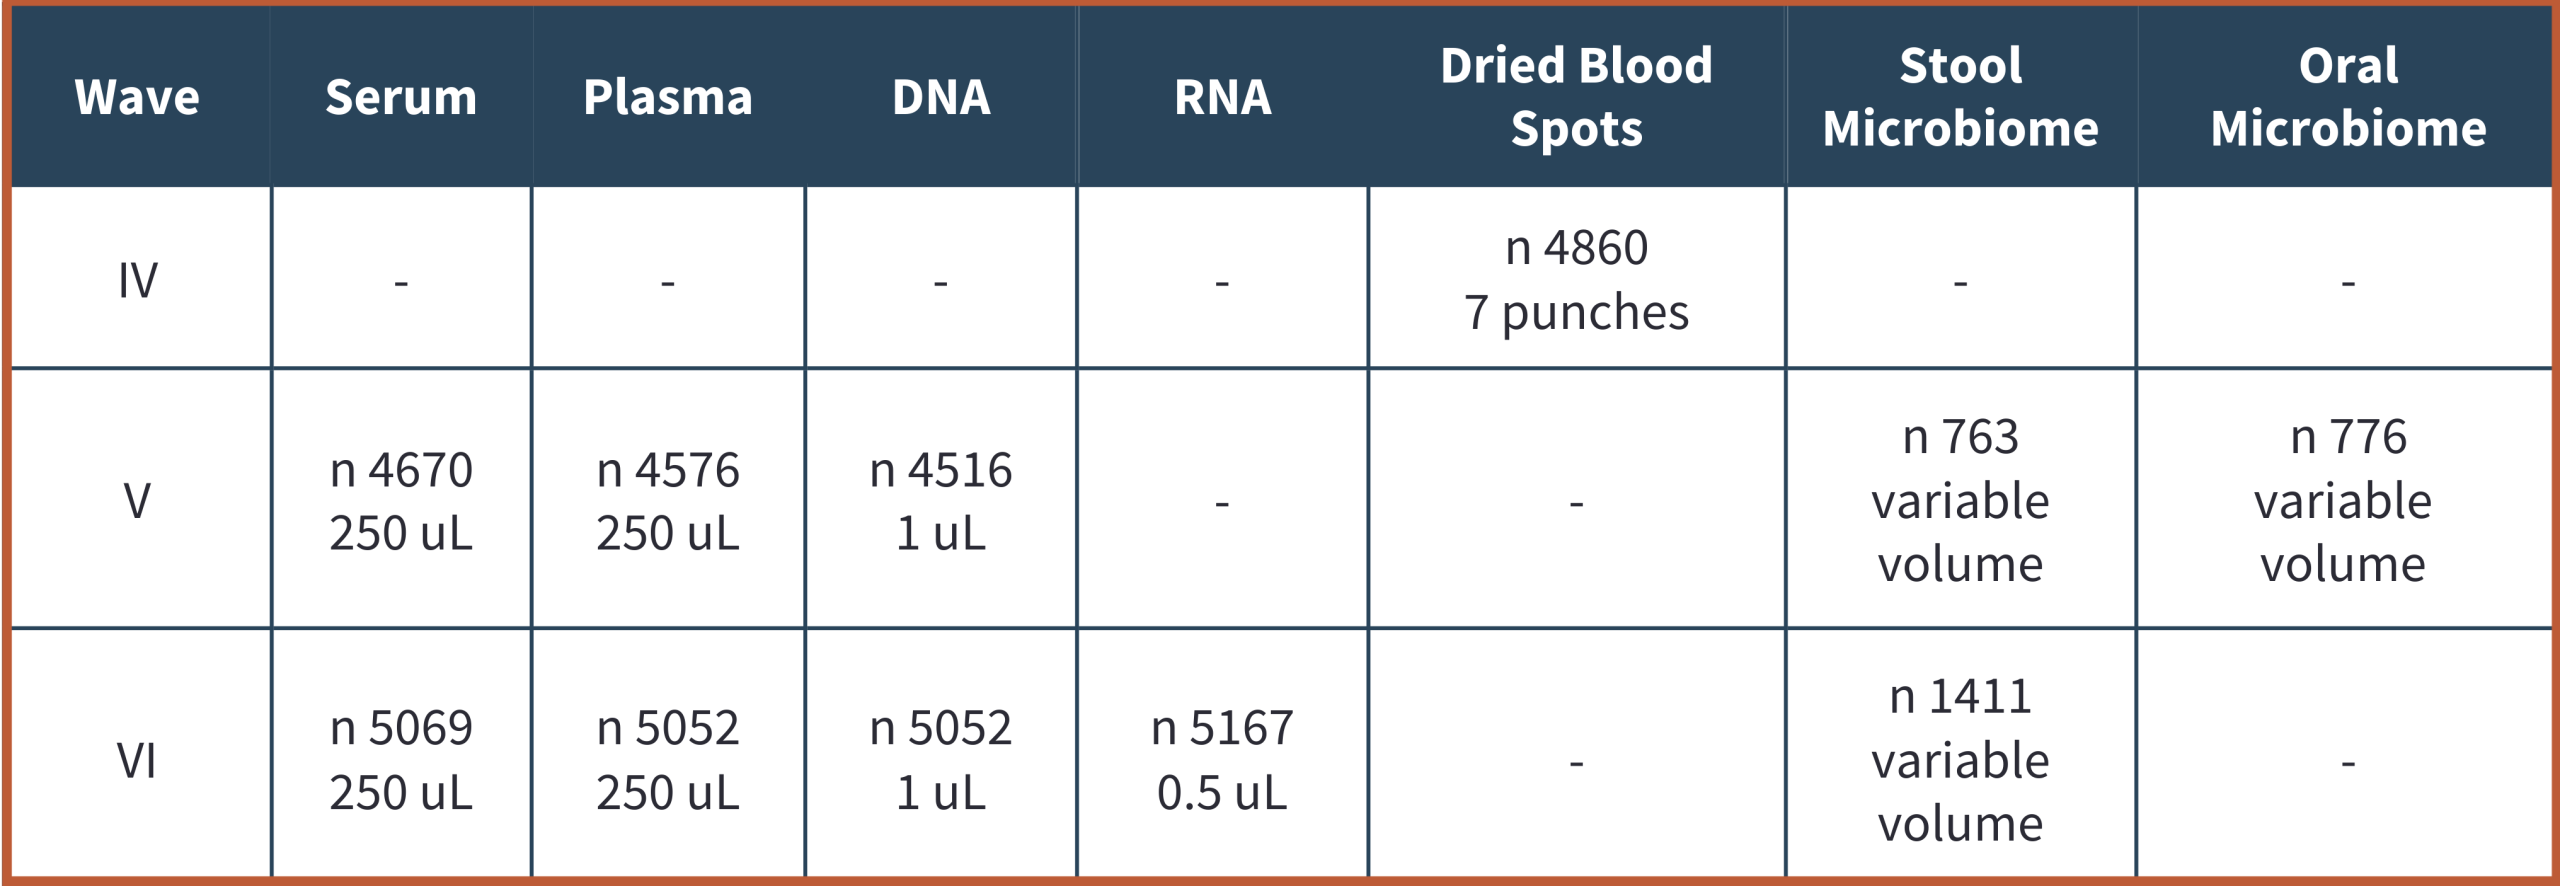The width and height of the screenshot is (2560, 886).
Task: Click the RNA column header
Action: pyautogui.click(x=1222, y=98)
